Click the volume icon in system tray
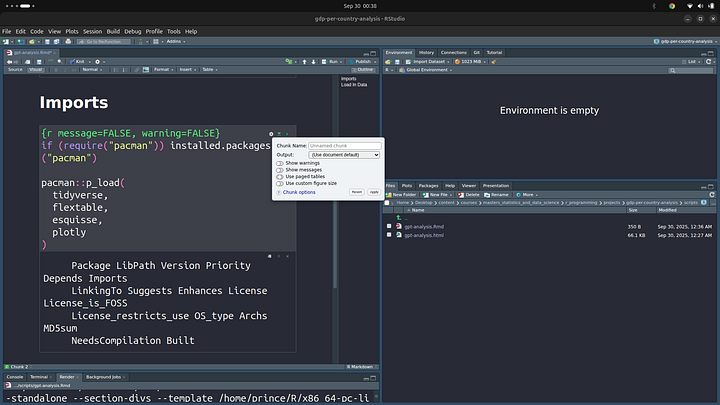Image resolution: width=720 pixels, height=405 pixels. 700,6
